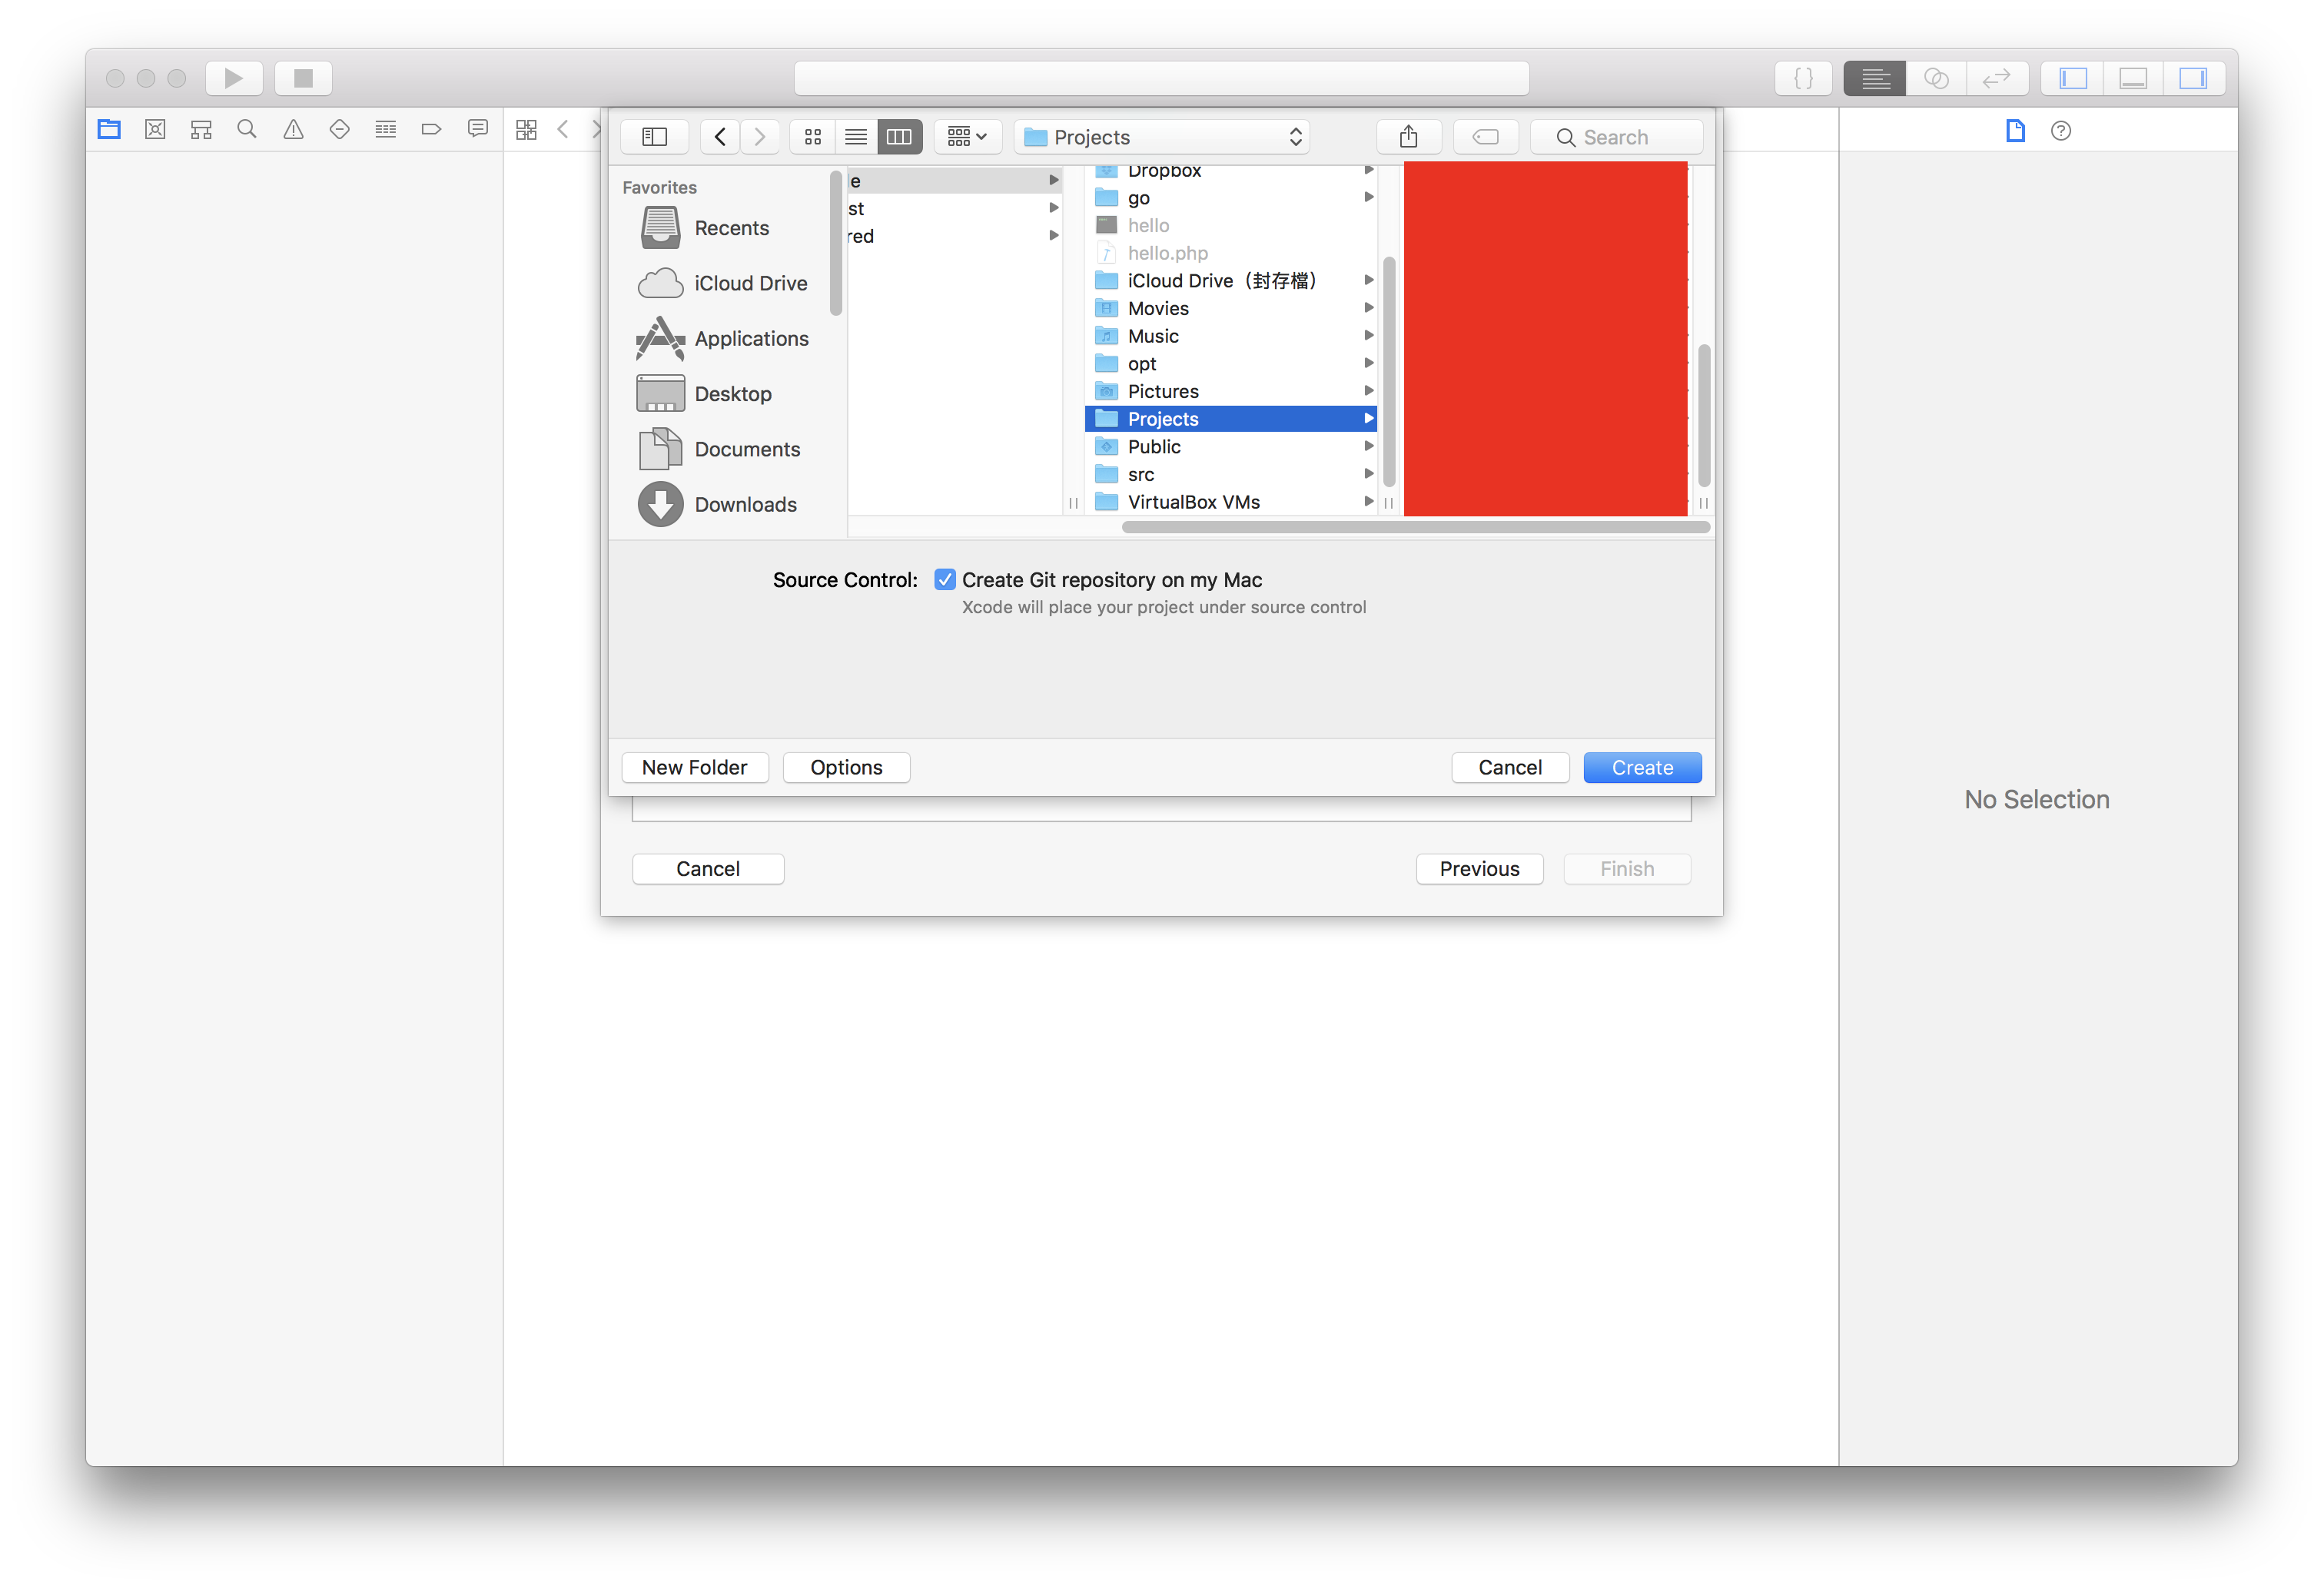
Task: Show the Source Control navigator icon
Action: pos(155,129)
